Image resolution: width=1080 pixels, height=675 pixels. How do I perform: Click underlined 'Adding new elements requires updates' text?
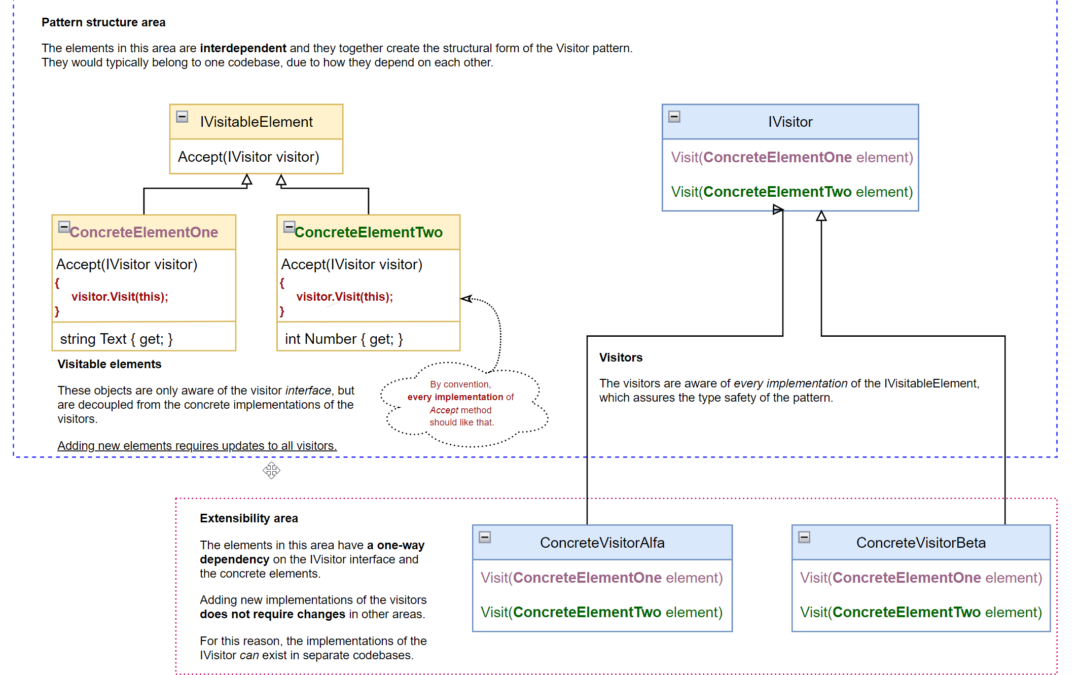coord(197,445)
